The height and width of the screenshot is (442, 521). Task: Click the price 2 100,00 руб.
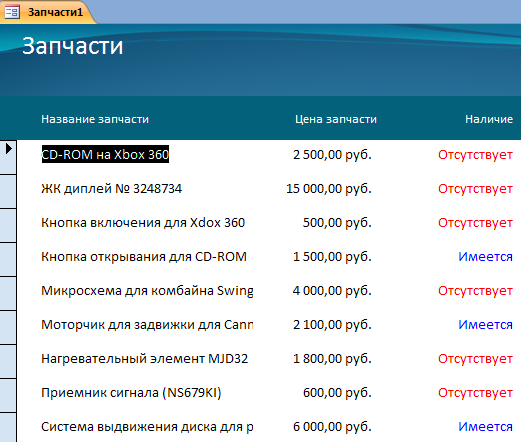pos(332,325)
